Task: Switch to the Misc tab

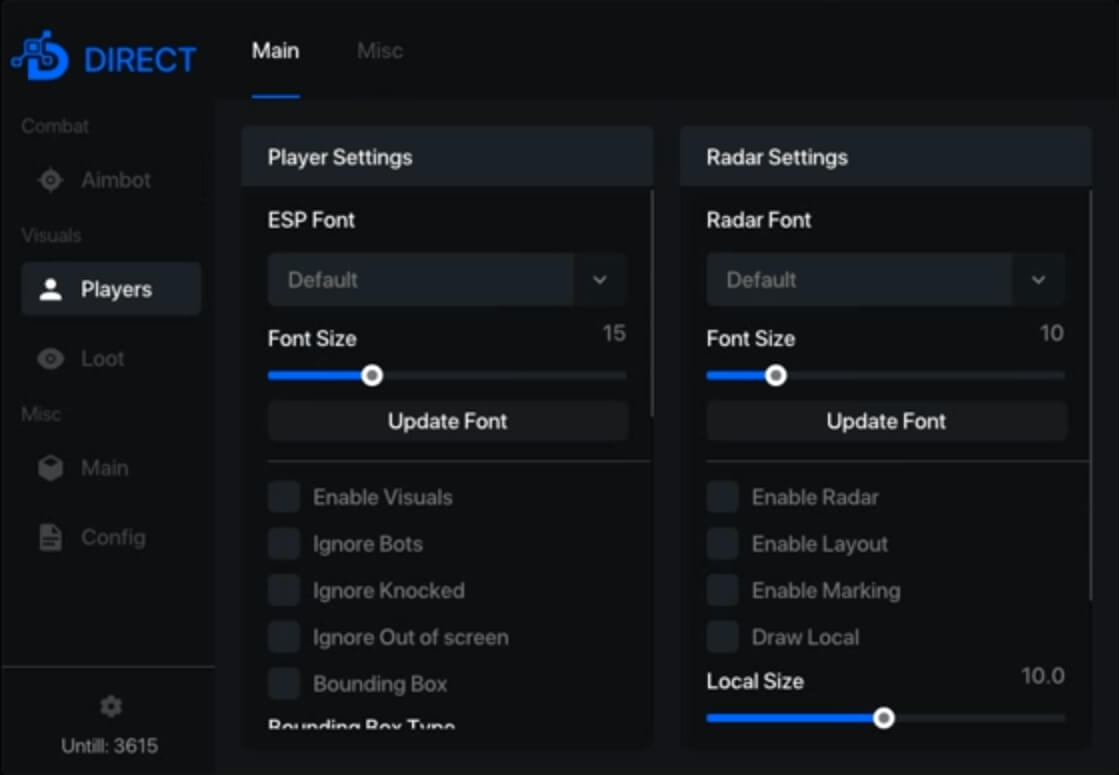Action: click(x=380, y=51)
